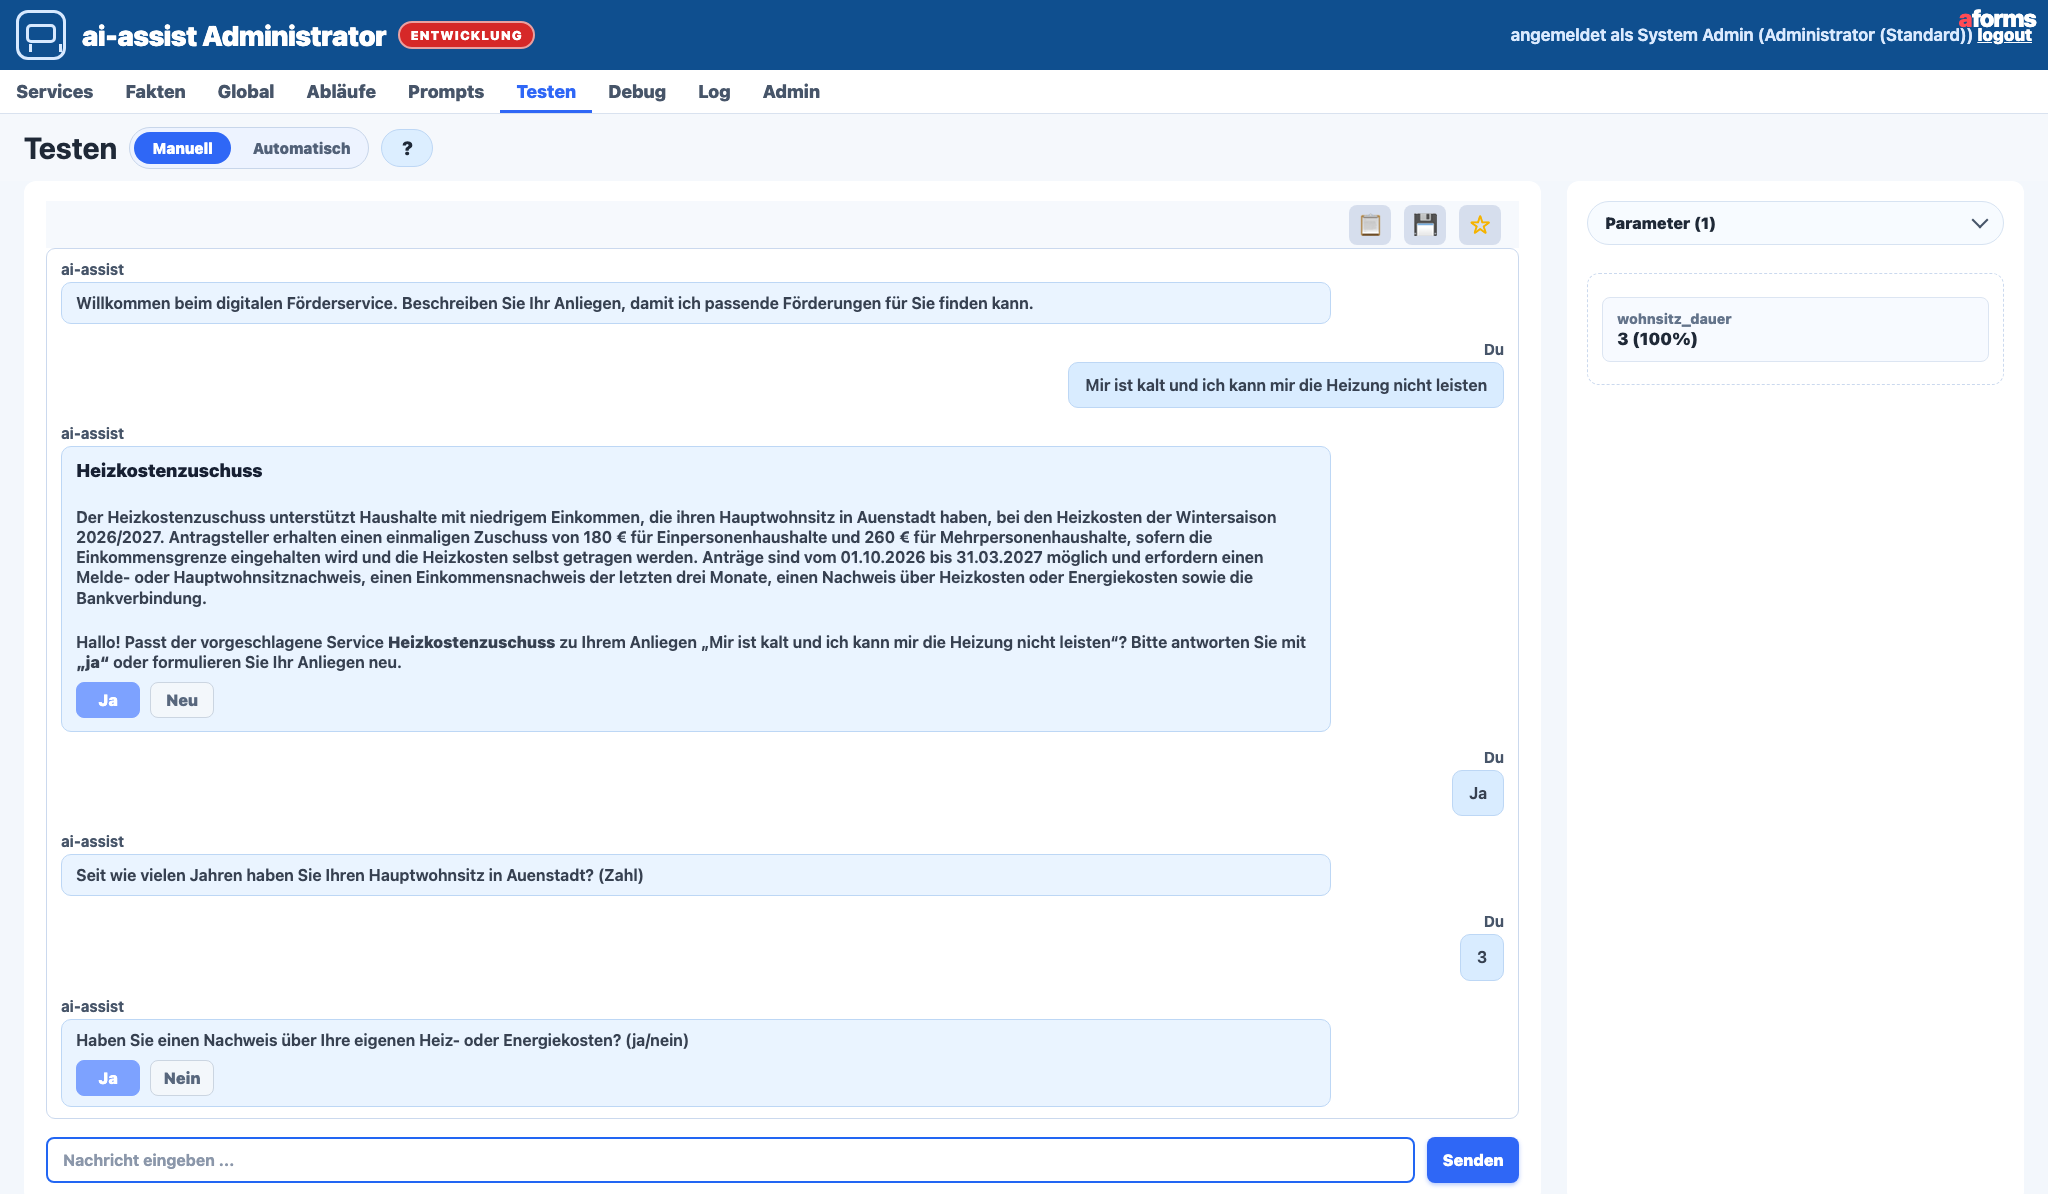Open the Global menu
This screenshot has height=1194, width=2048.
[x=245, y=91]
